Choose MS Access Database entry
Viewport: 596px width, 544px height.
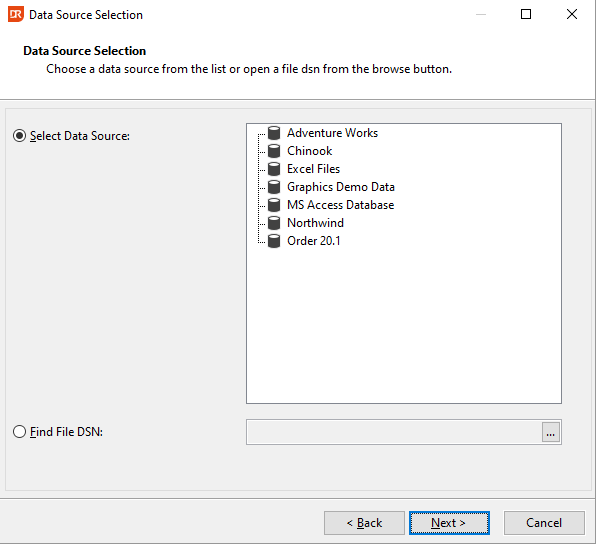pyautogui.click(x=340, y=205)
